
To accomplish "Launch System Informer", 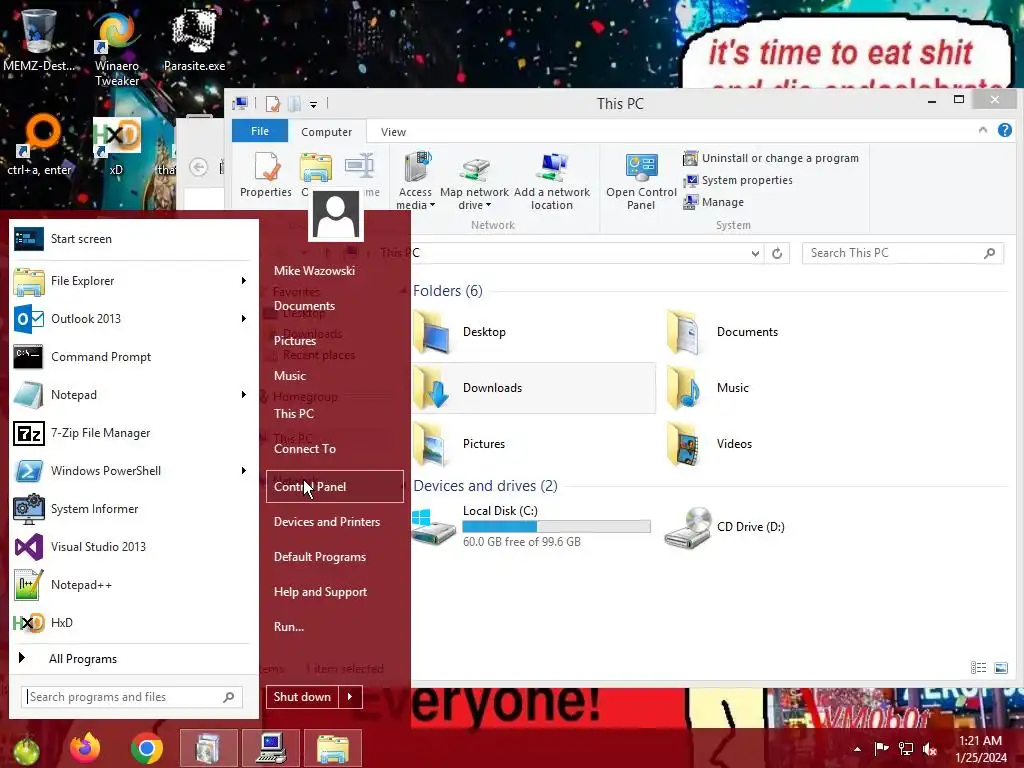I will tap(131, 508).
